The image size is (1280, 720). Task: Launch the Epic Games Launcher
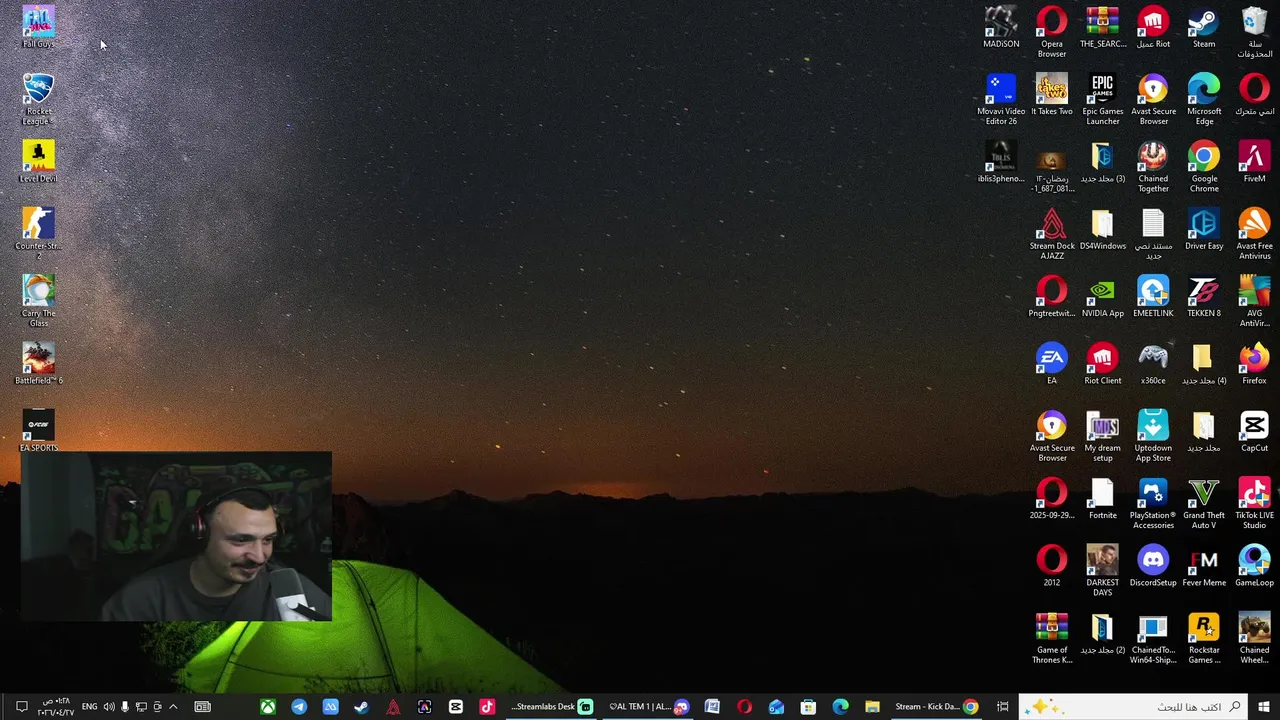1103,99
